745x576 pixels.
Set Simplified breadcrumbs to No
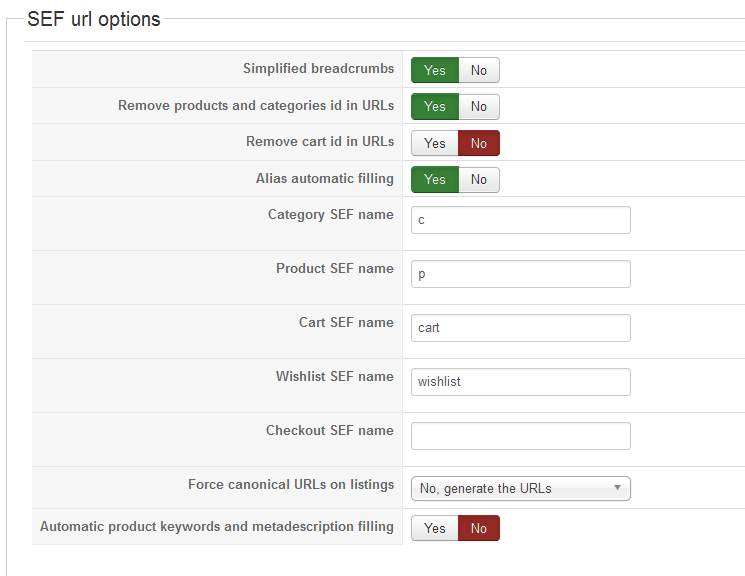(x=479, y=70)
